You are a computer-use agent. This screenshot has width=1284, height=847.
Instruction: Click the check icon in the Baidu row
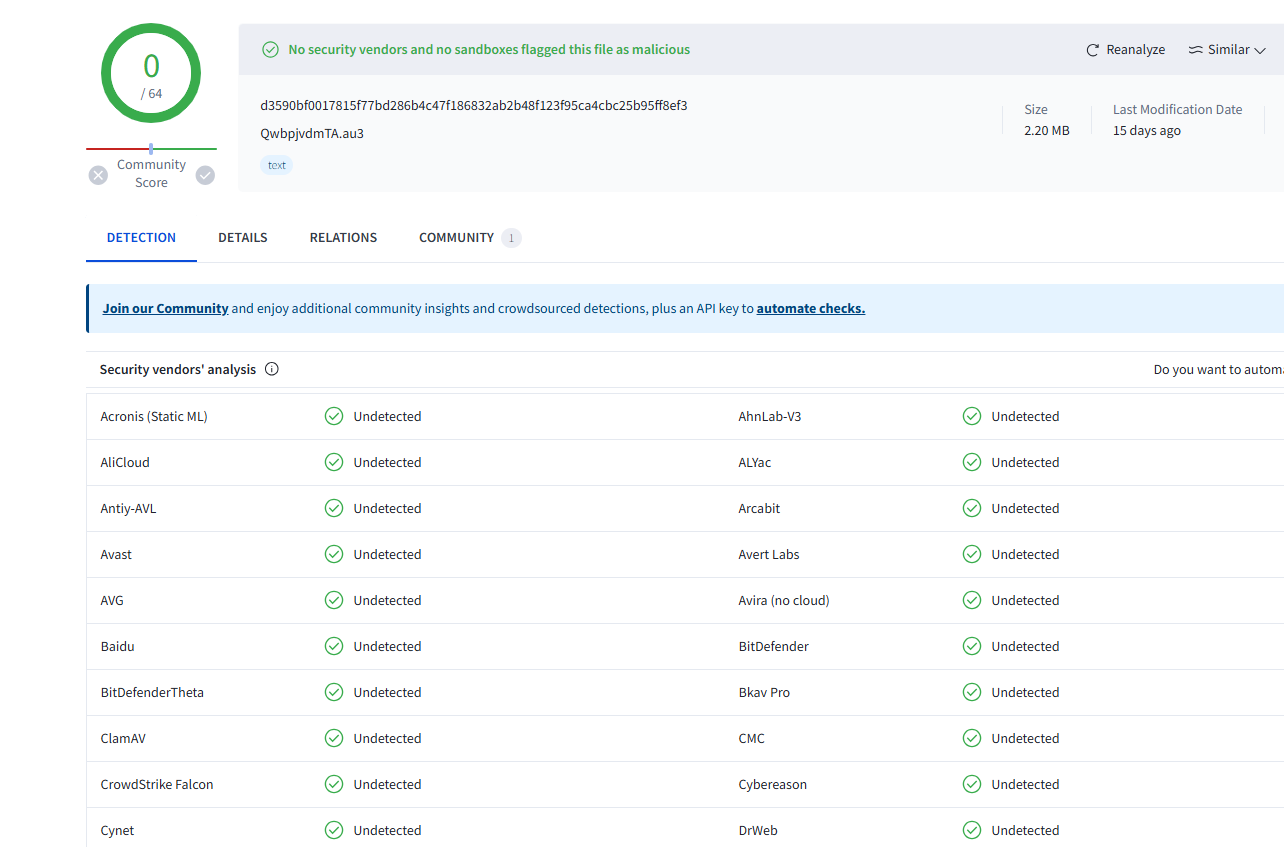tap(334, 646)
